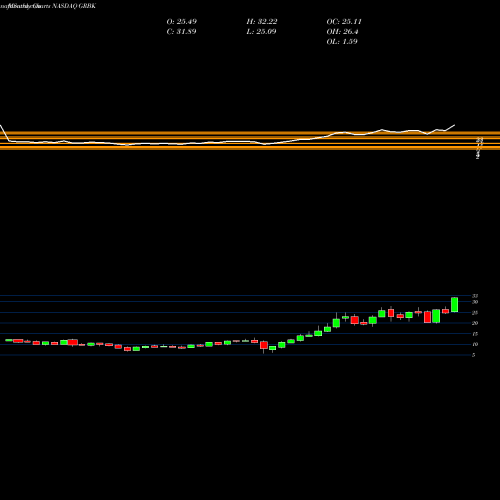Select the high value H: 32.22
Screen dimensions: 500x500
tap(262, 22)
